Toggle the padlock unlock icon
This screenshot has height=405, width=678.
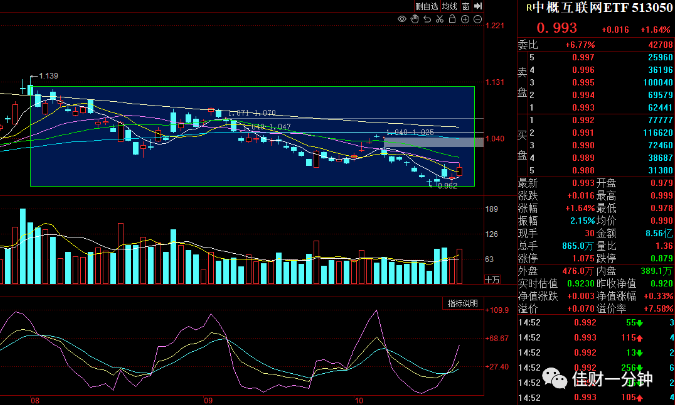[452, 19]
